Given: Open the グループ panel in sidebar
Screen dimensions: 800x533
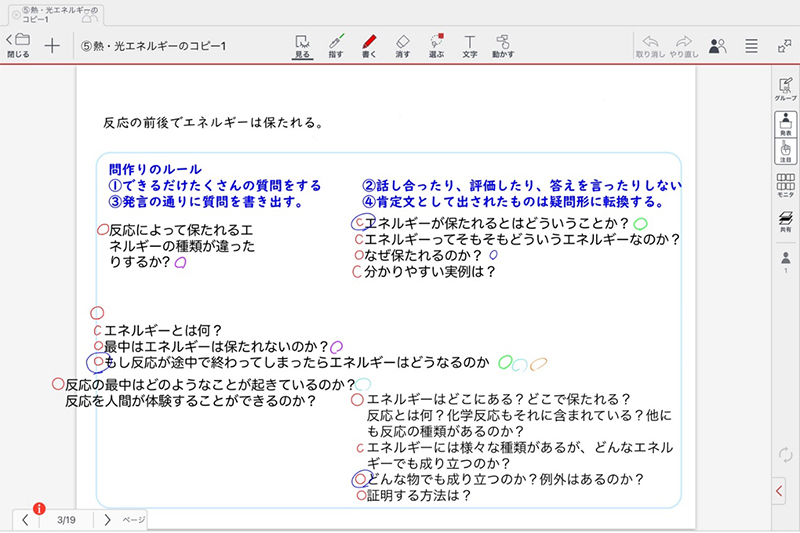Looking at the screenshot, I should point(785,90).
